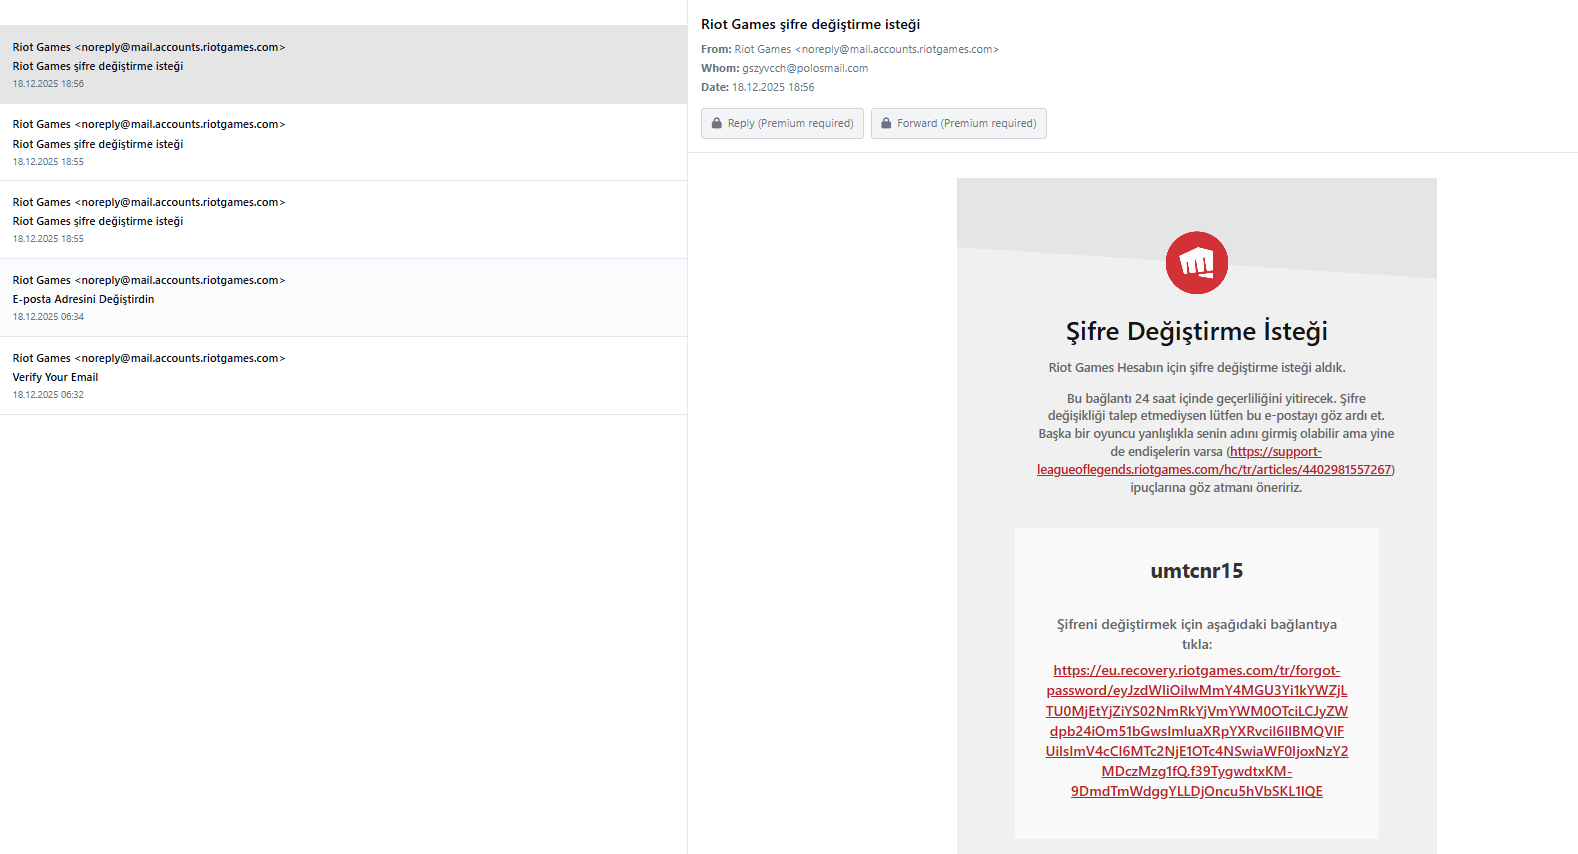Follow the eu.recovery.riotgames.com forgot-password link
This screenshot has width=1578, height=854.
point(1197,731)
